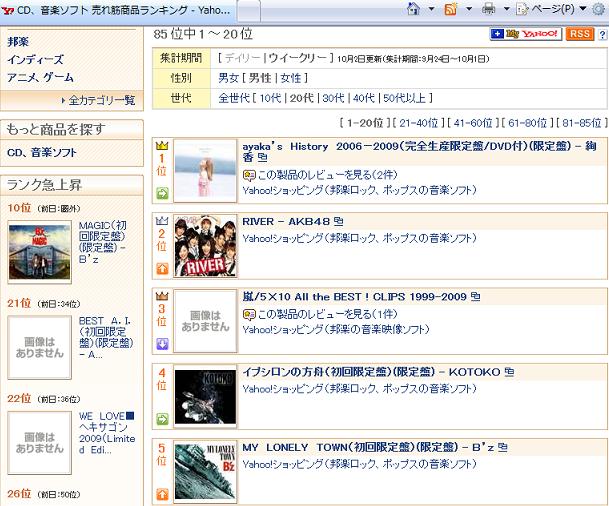Open new-window icon beside 嵐 5×10 title
The height and width of the screenshot is (506, 609).
point(475,296)
